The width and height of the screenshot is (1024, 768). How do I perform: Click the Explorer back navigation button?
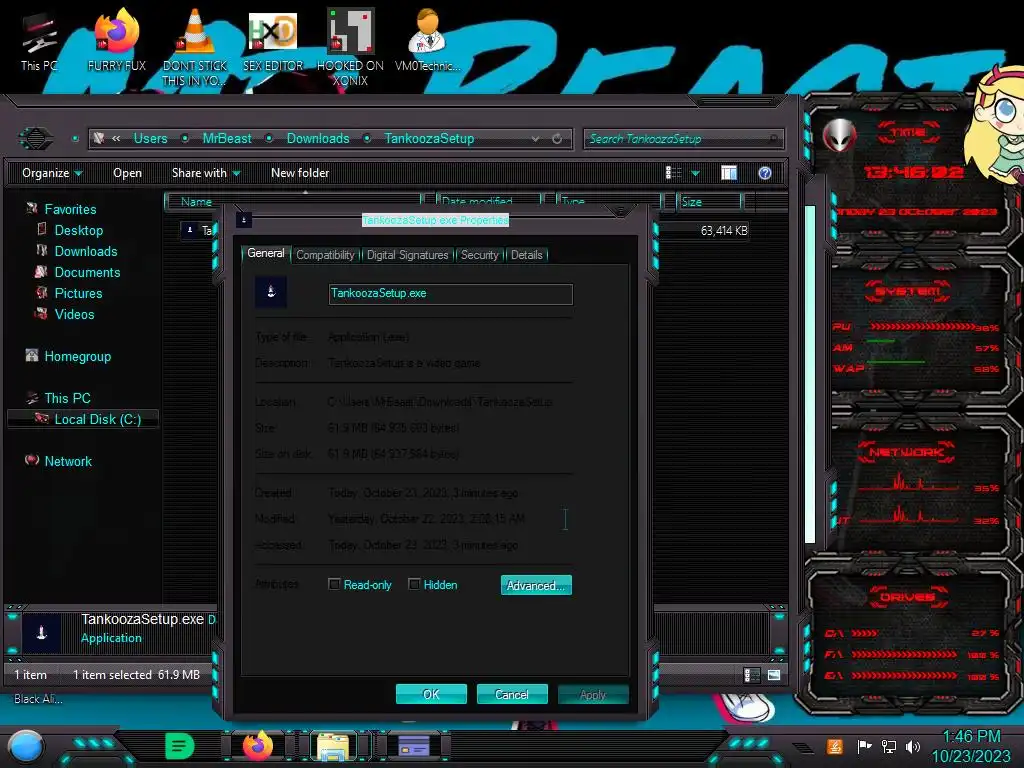pos(35,138)
